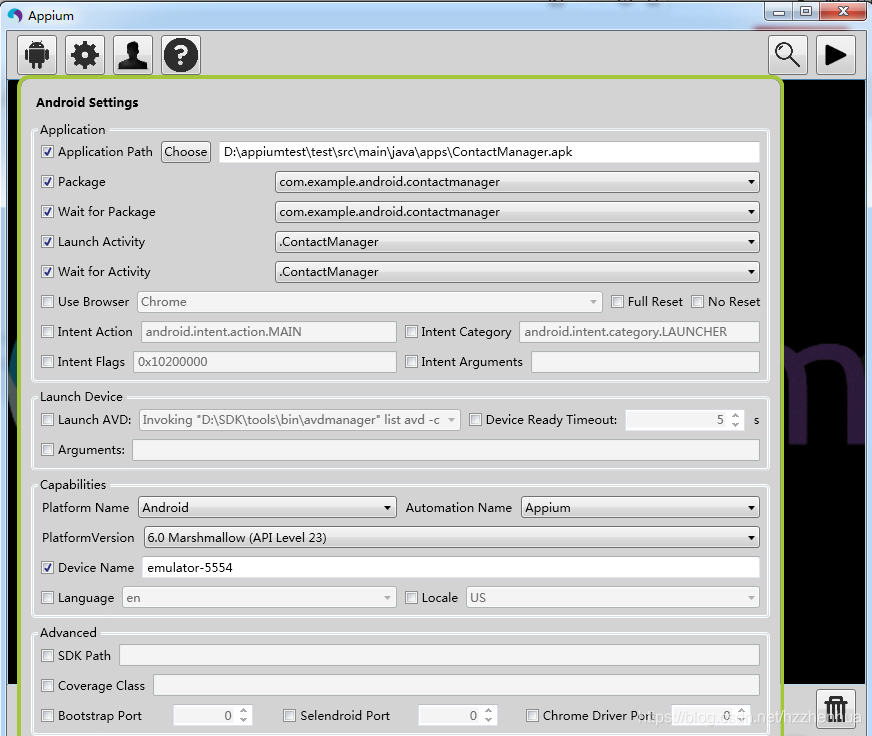Uncheck the Application Path checkbox

pos(48,152)
